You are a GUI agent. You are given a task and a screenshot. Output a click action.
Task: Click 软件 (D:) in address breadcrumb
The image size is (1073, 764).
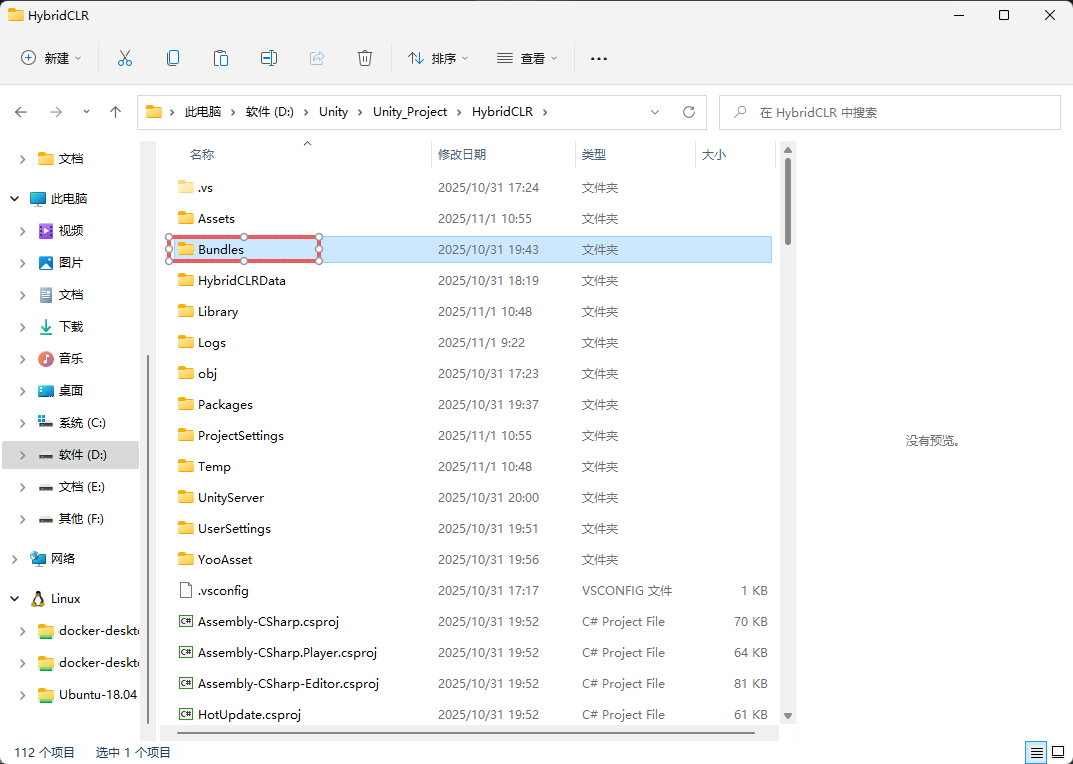click(x=270, y=112)
